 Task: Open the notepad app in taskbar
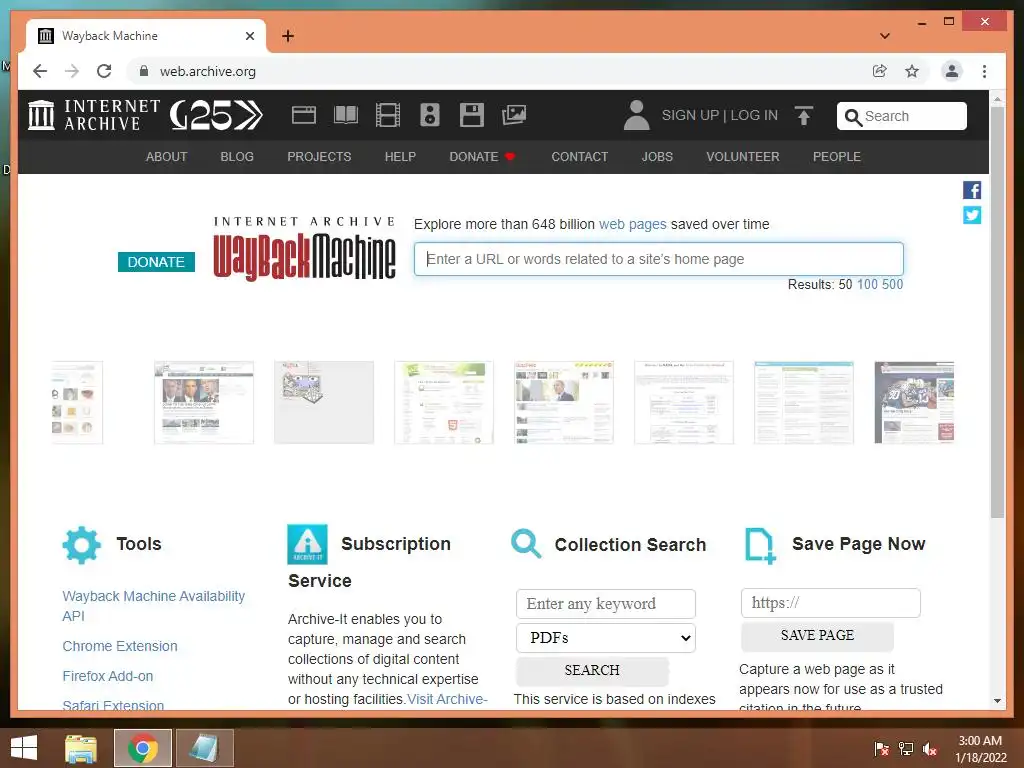[204, 748]
